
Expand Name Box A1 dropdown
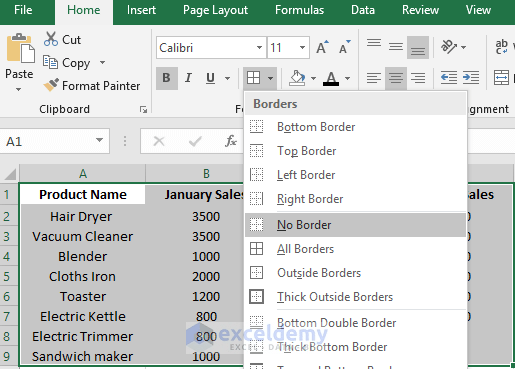[x=99, y=140]
